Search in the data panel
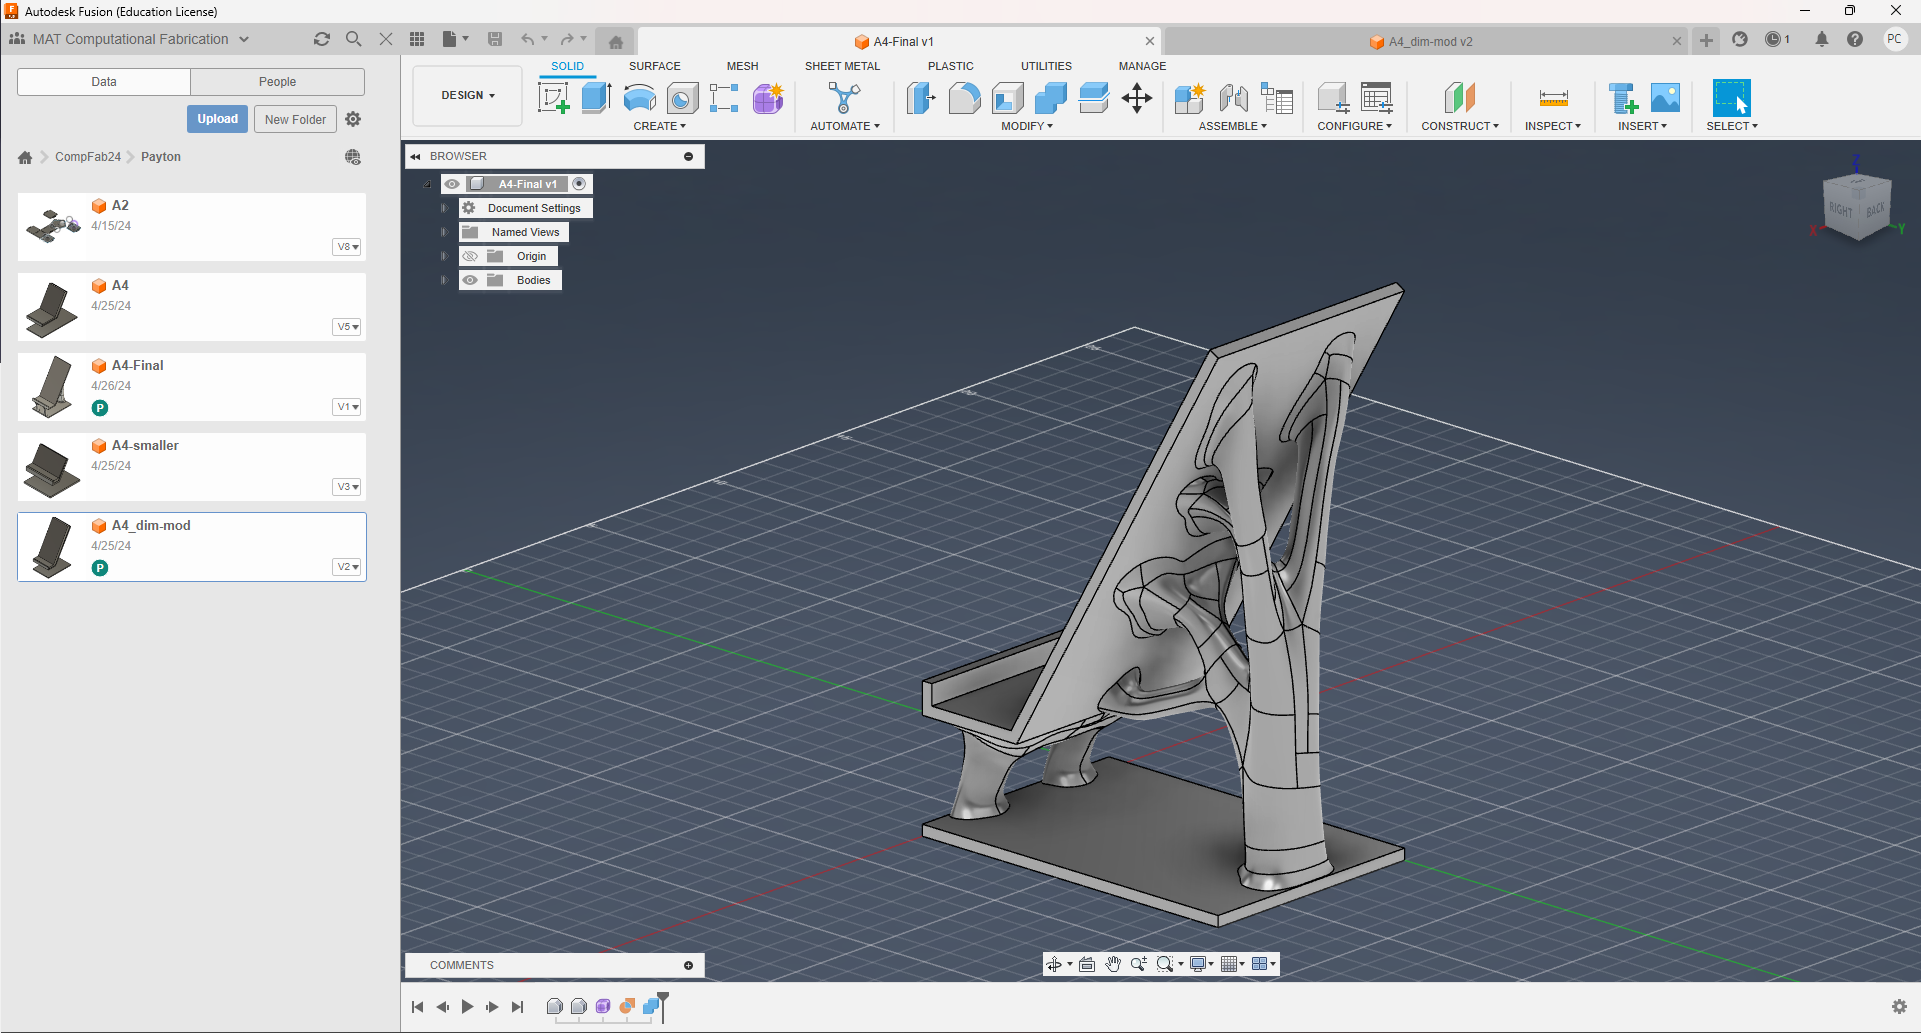Image resolution: width=1921 pixels, height=1033 pixels. tap(354, 39)
